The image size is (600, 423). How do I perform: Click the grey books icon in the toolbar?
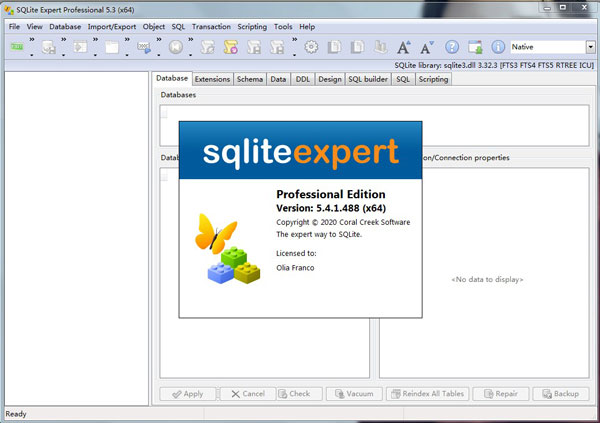(x=380, y=47)
